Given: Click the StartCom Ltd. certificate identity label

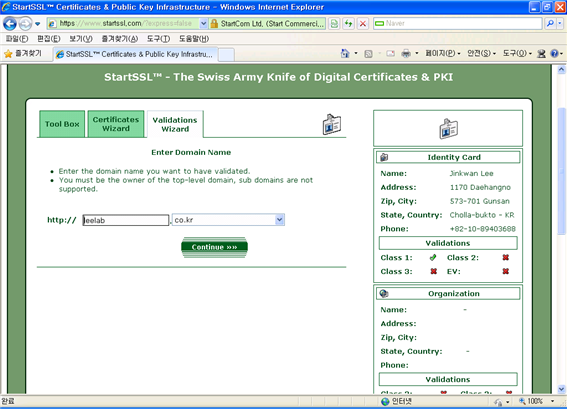Looking at the screenshot, I should [x=272, y=24].
